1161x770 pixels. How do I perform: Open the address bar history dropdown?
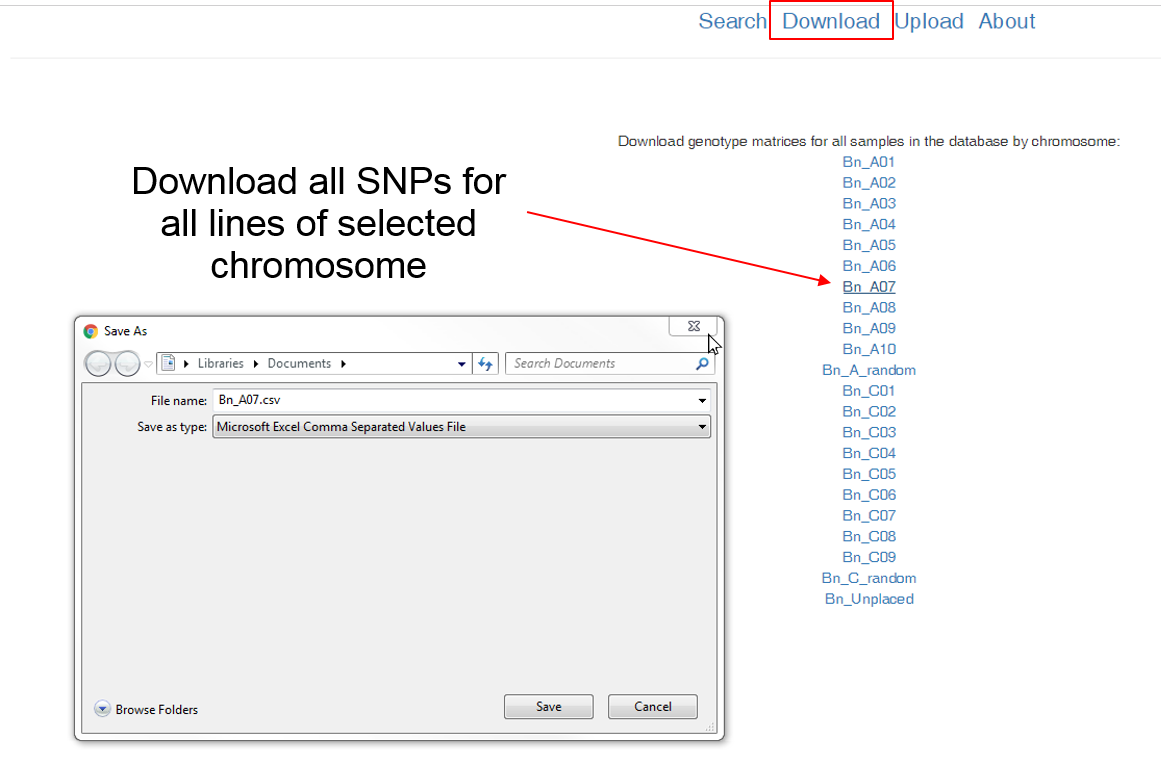[x=461, y=364]
